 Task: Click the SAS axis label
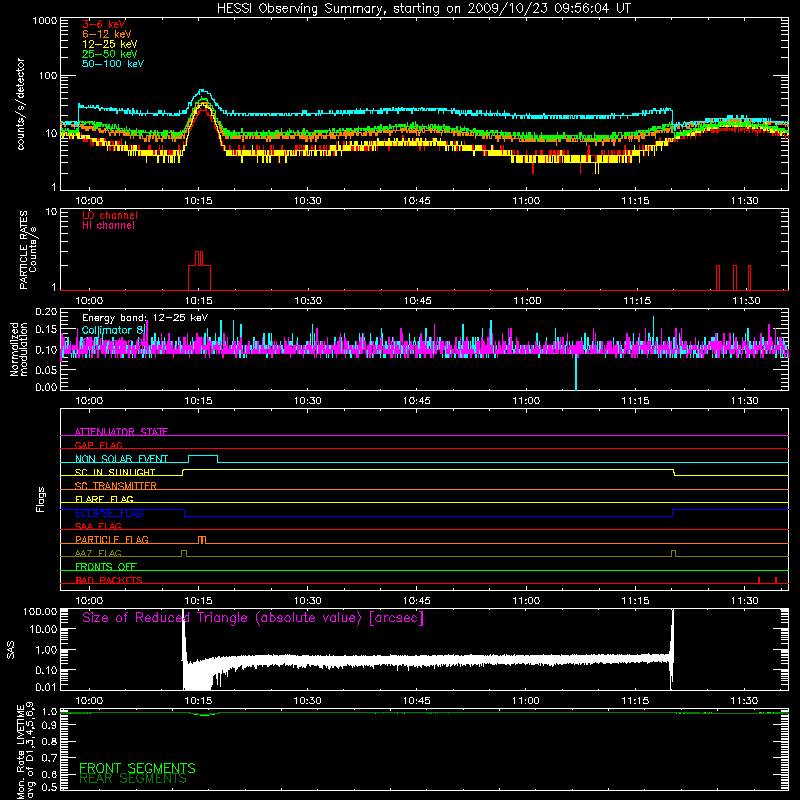coord(10,650)
